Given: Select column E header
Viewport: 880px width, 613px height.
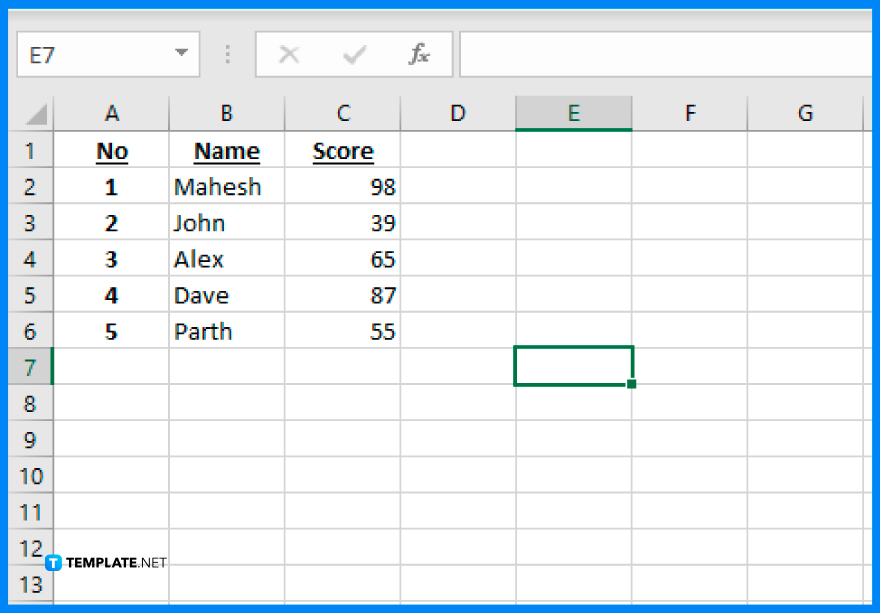Looking at the screenshot, I should click(x=573, y=113).
